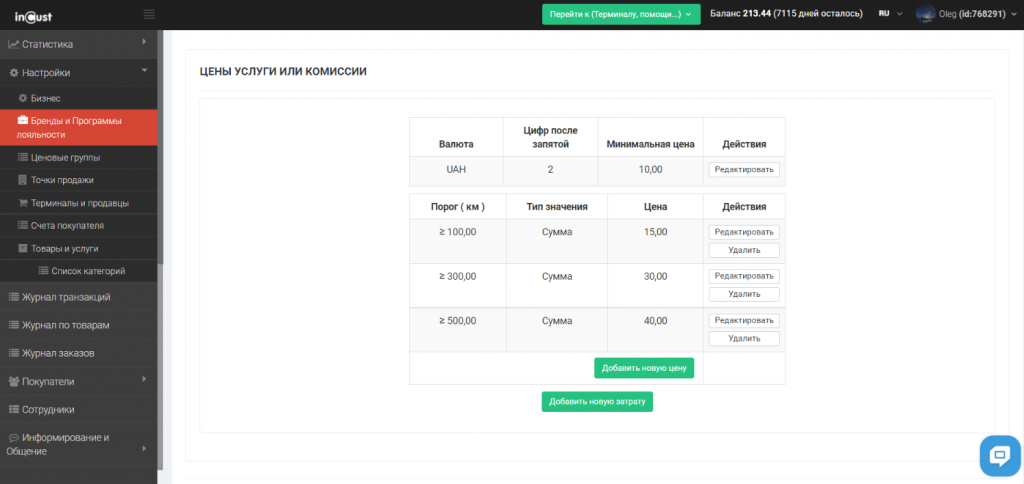Open the live chat bubble icon
The height and width of the screenshot is (484, 1024).
(x=999, y=456)
